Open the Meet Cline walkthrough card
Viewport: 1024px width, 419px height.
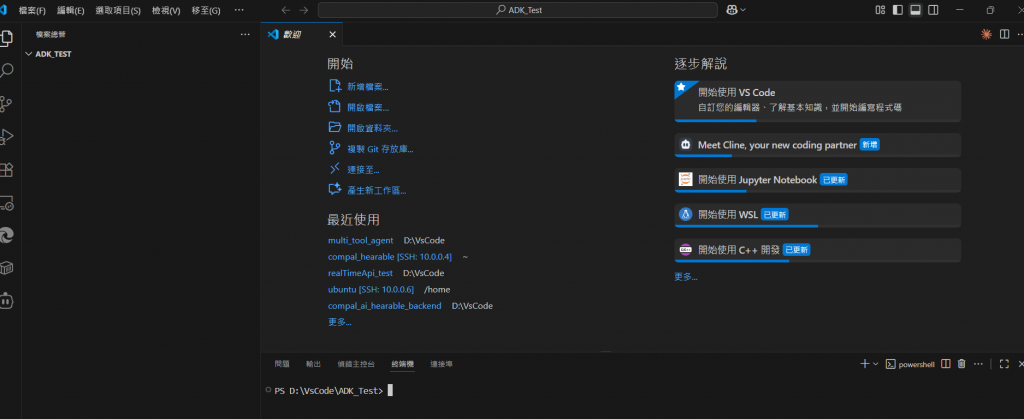(x=817, y=145)
